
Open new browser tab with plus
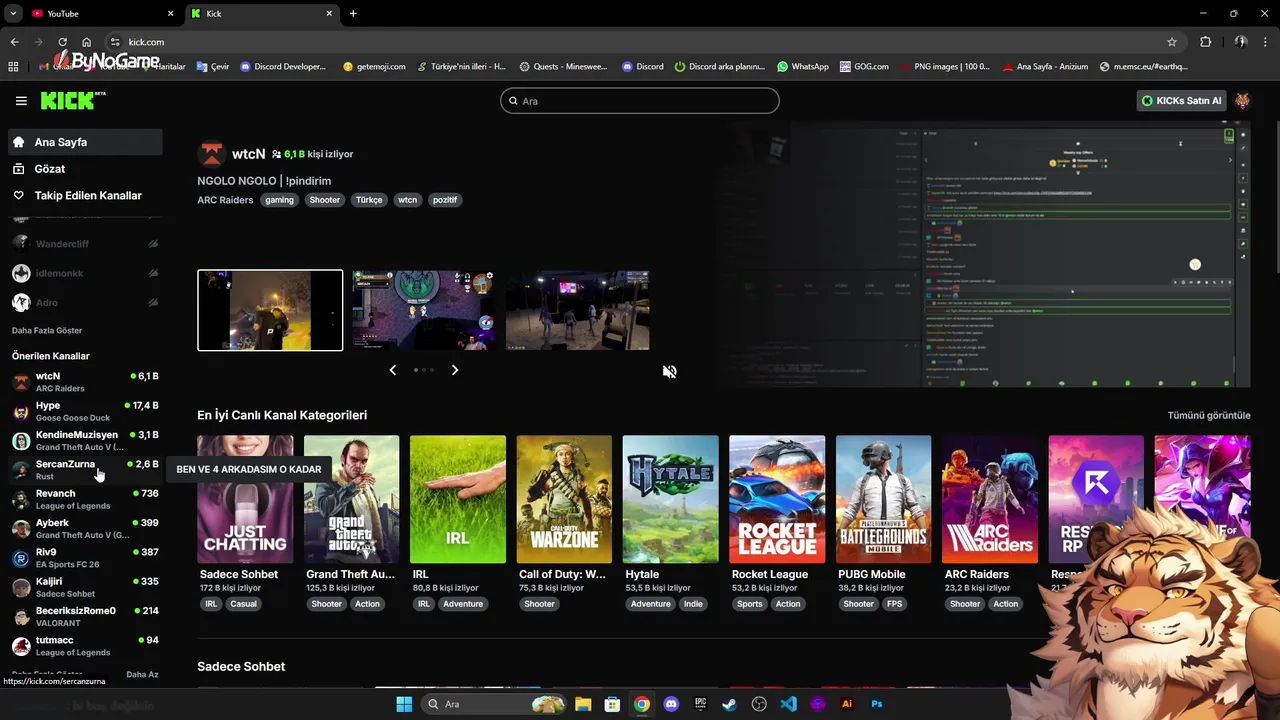coord(353,13)
